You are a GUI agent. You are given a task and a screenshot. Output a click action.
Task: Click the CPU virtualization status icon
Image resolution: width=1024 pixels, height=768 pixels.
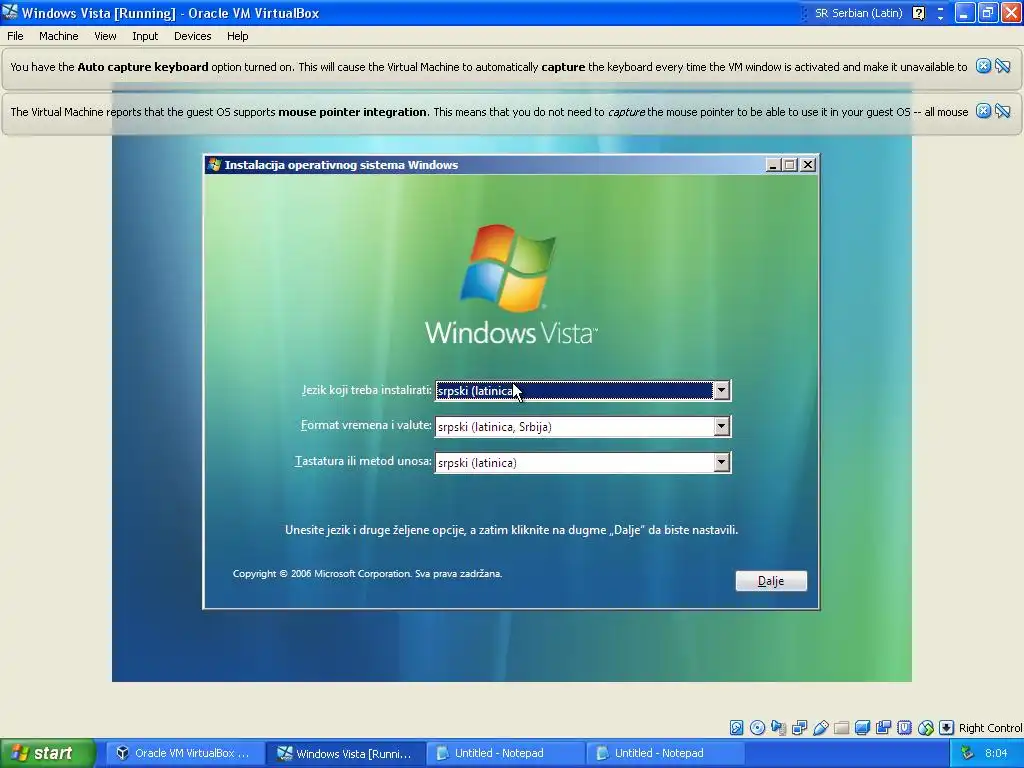[904, 728]
